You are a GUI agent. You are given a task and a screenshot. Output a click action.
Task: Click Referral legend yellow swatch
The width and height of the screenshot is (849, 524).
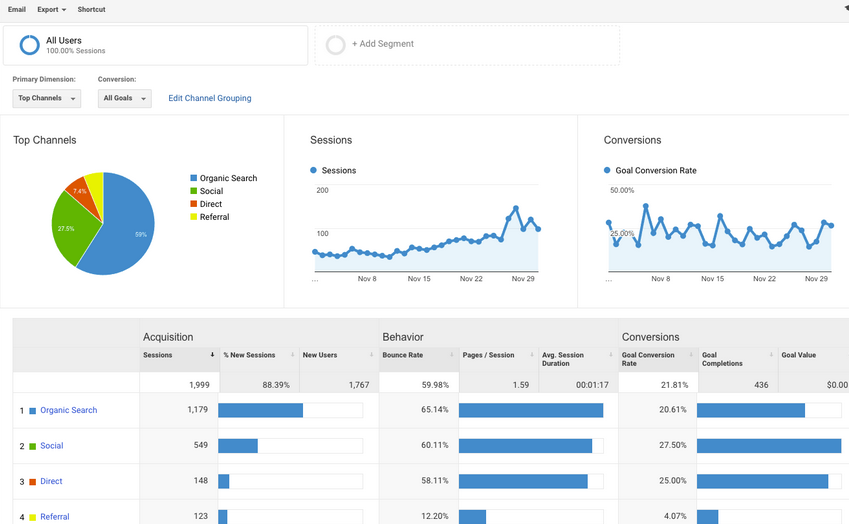193,217
